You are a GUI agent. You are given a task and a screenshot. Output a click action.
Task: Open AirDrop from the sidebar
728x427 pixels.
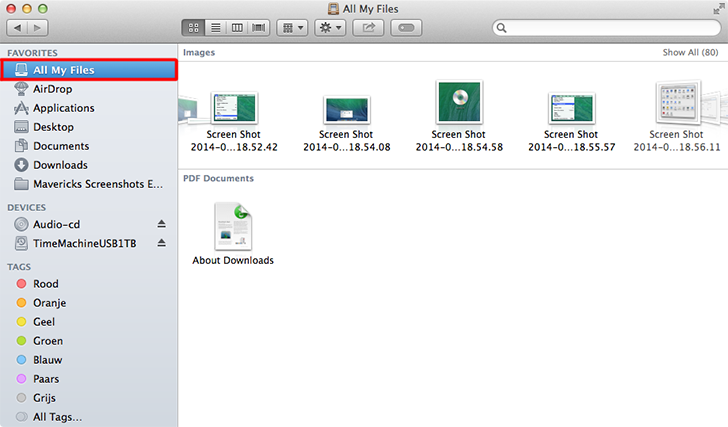[89, 89]
